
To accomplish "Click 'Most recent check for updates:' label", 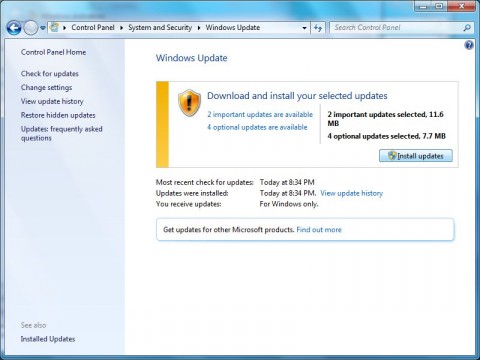I will [205, 182].
